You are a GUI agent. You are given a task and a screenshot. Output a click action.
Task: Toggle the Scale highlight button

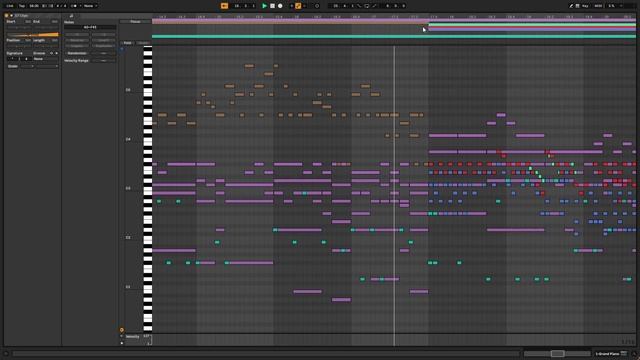143,43
